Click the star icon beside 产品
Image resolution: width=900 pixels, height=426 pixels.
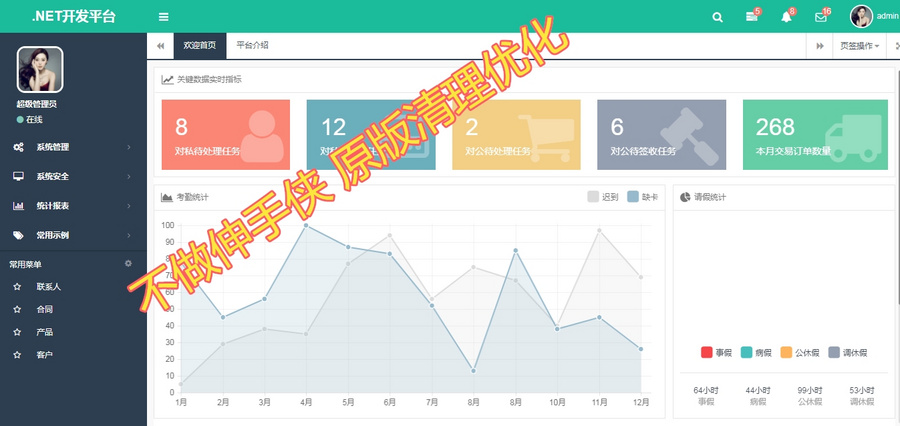coord(17,332)
